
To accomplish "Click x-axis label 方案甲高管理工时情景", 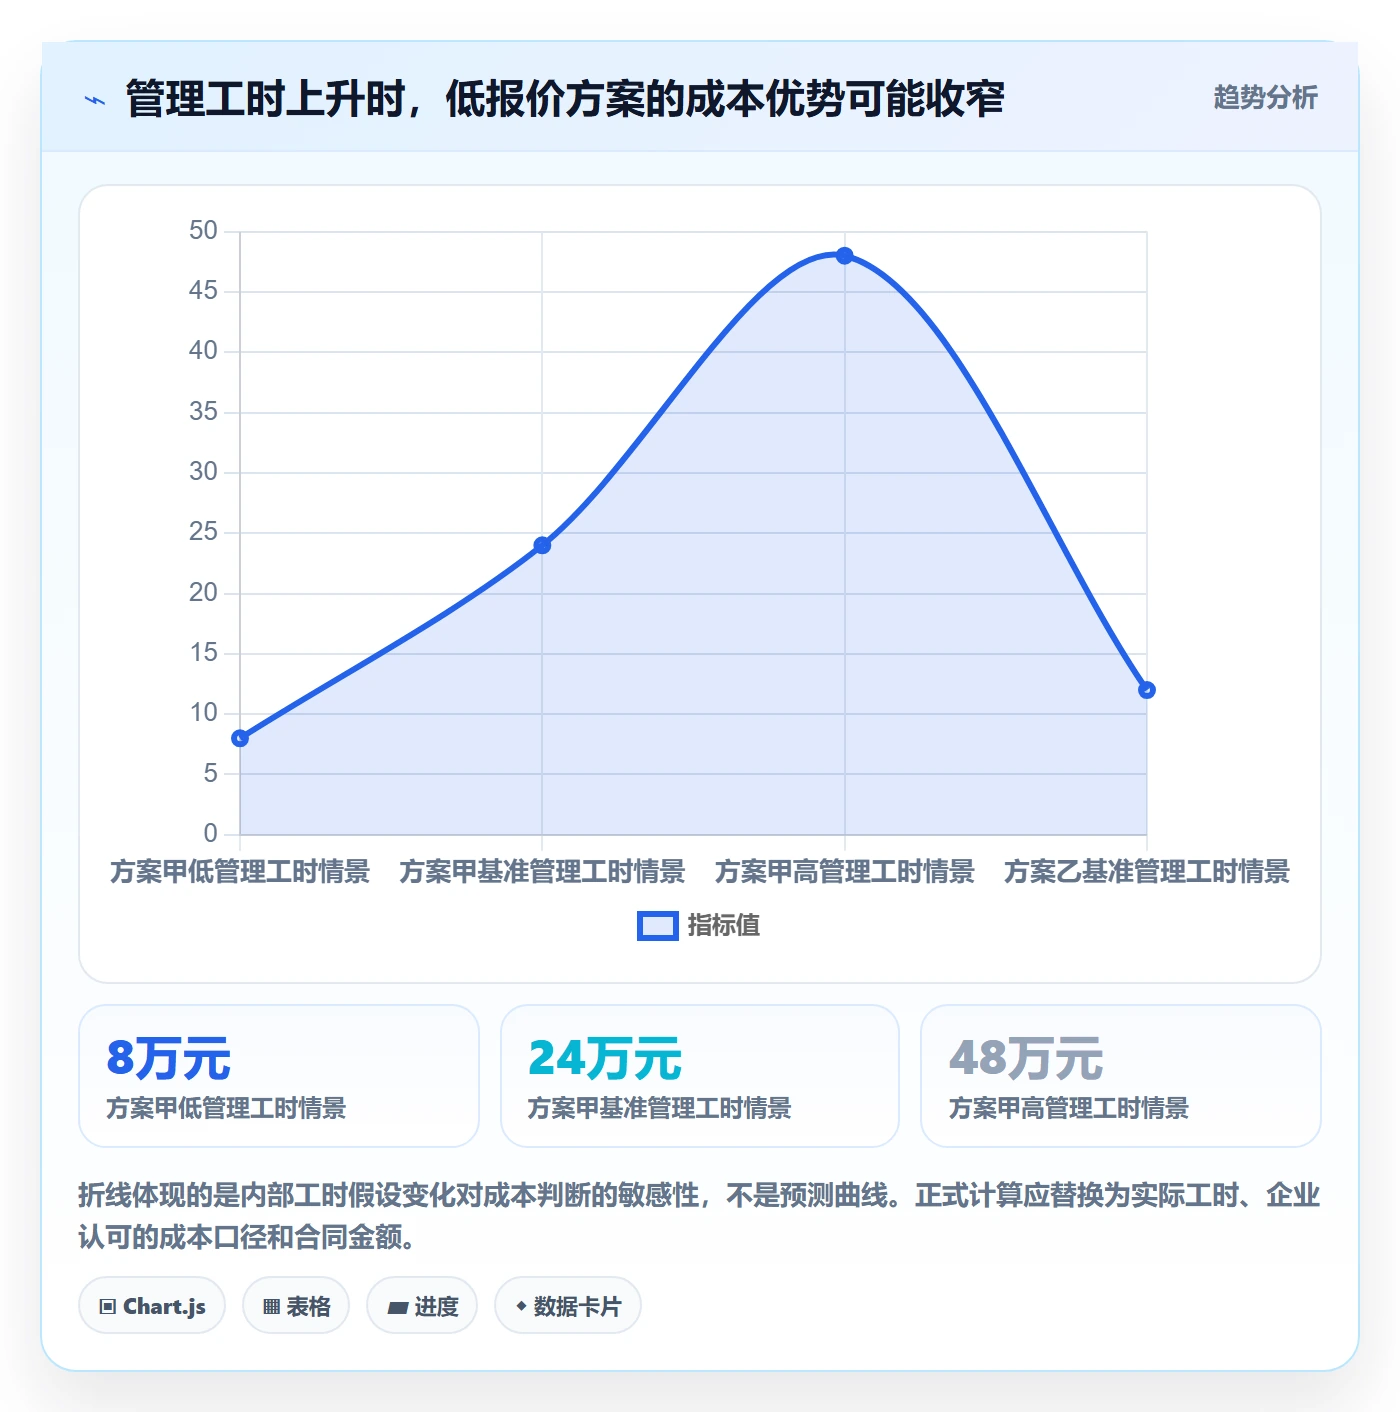I will pos(845,872).
